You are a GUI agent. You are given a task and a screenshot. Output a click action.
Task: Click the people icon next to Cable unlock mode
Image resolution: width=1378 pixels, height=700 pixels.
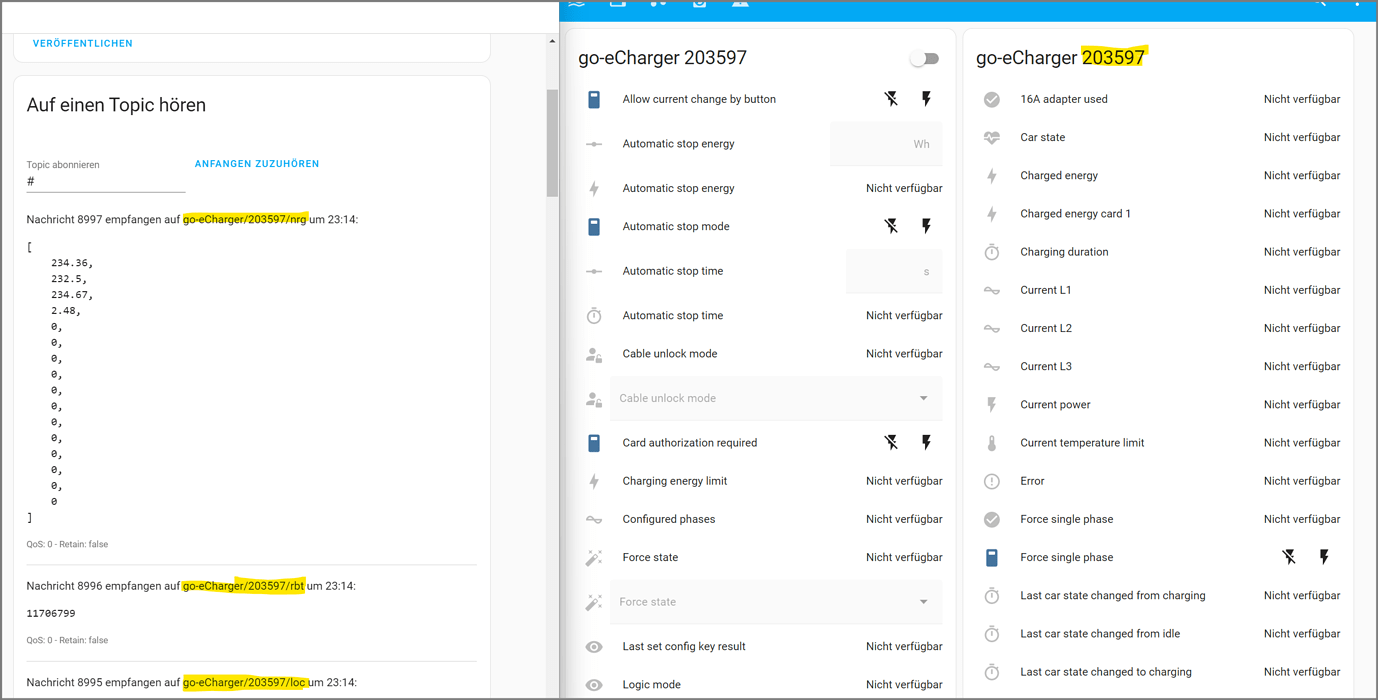594,353
